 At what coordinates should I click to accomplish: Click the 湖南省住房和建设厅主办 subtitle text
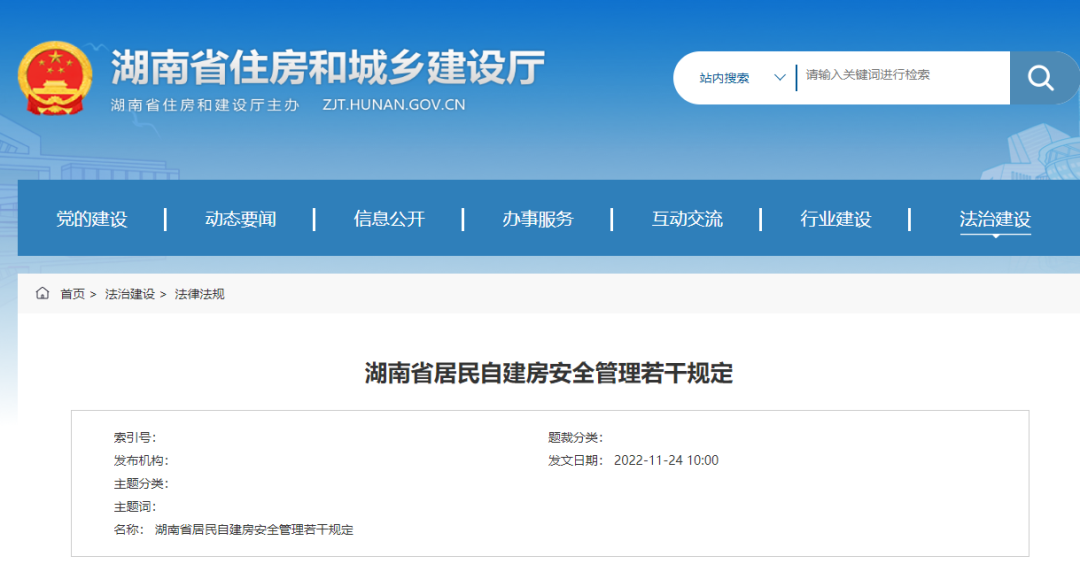pyautogui.click(x=205, y=105)
